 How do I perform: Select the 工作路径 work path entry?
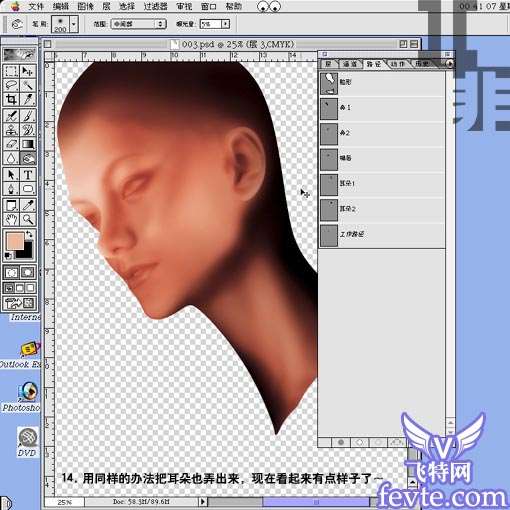click(382, 234)
